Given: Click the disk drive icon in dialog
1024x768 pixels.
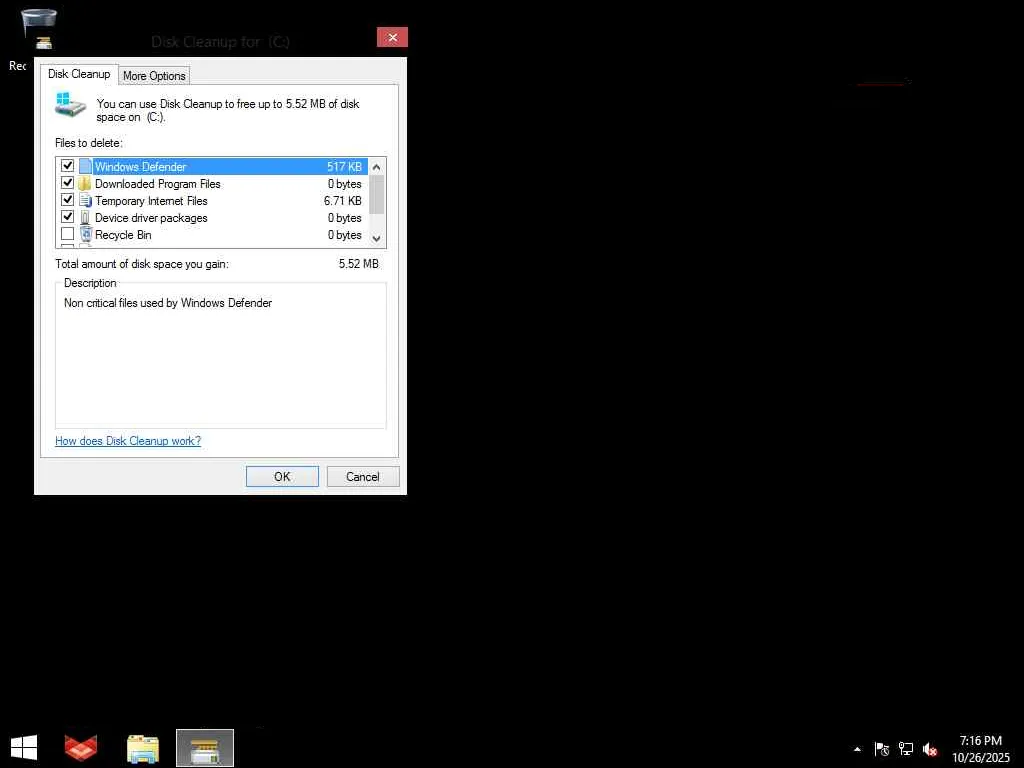Looking at the screenshot, I should point(71,104).
